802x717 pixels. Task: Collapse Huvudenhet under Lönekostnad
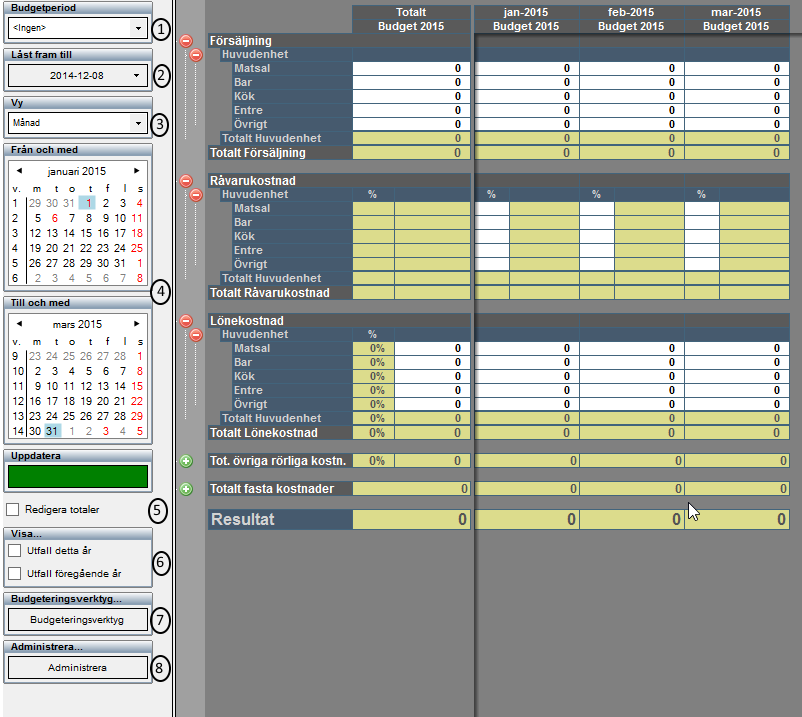(x=196, y=335)
